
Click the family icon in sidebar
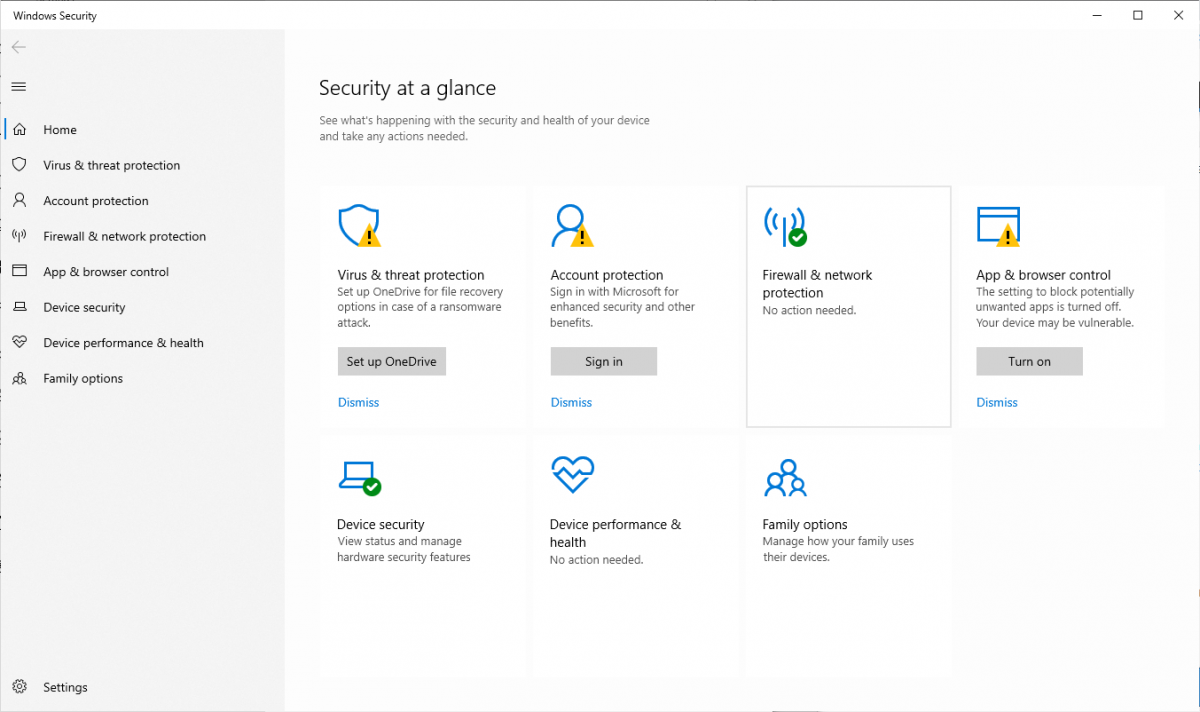(x=19, y=378)
